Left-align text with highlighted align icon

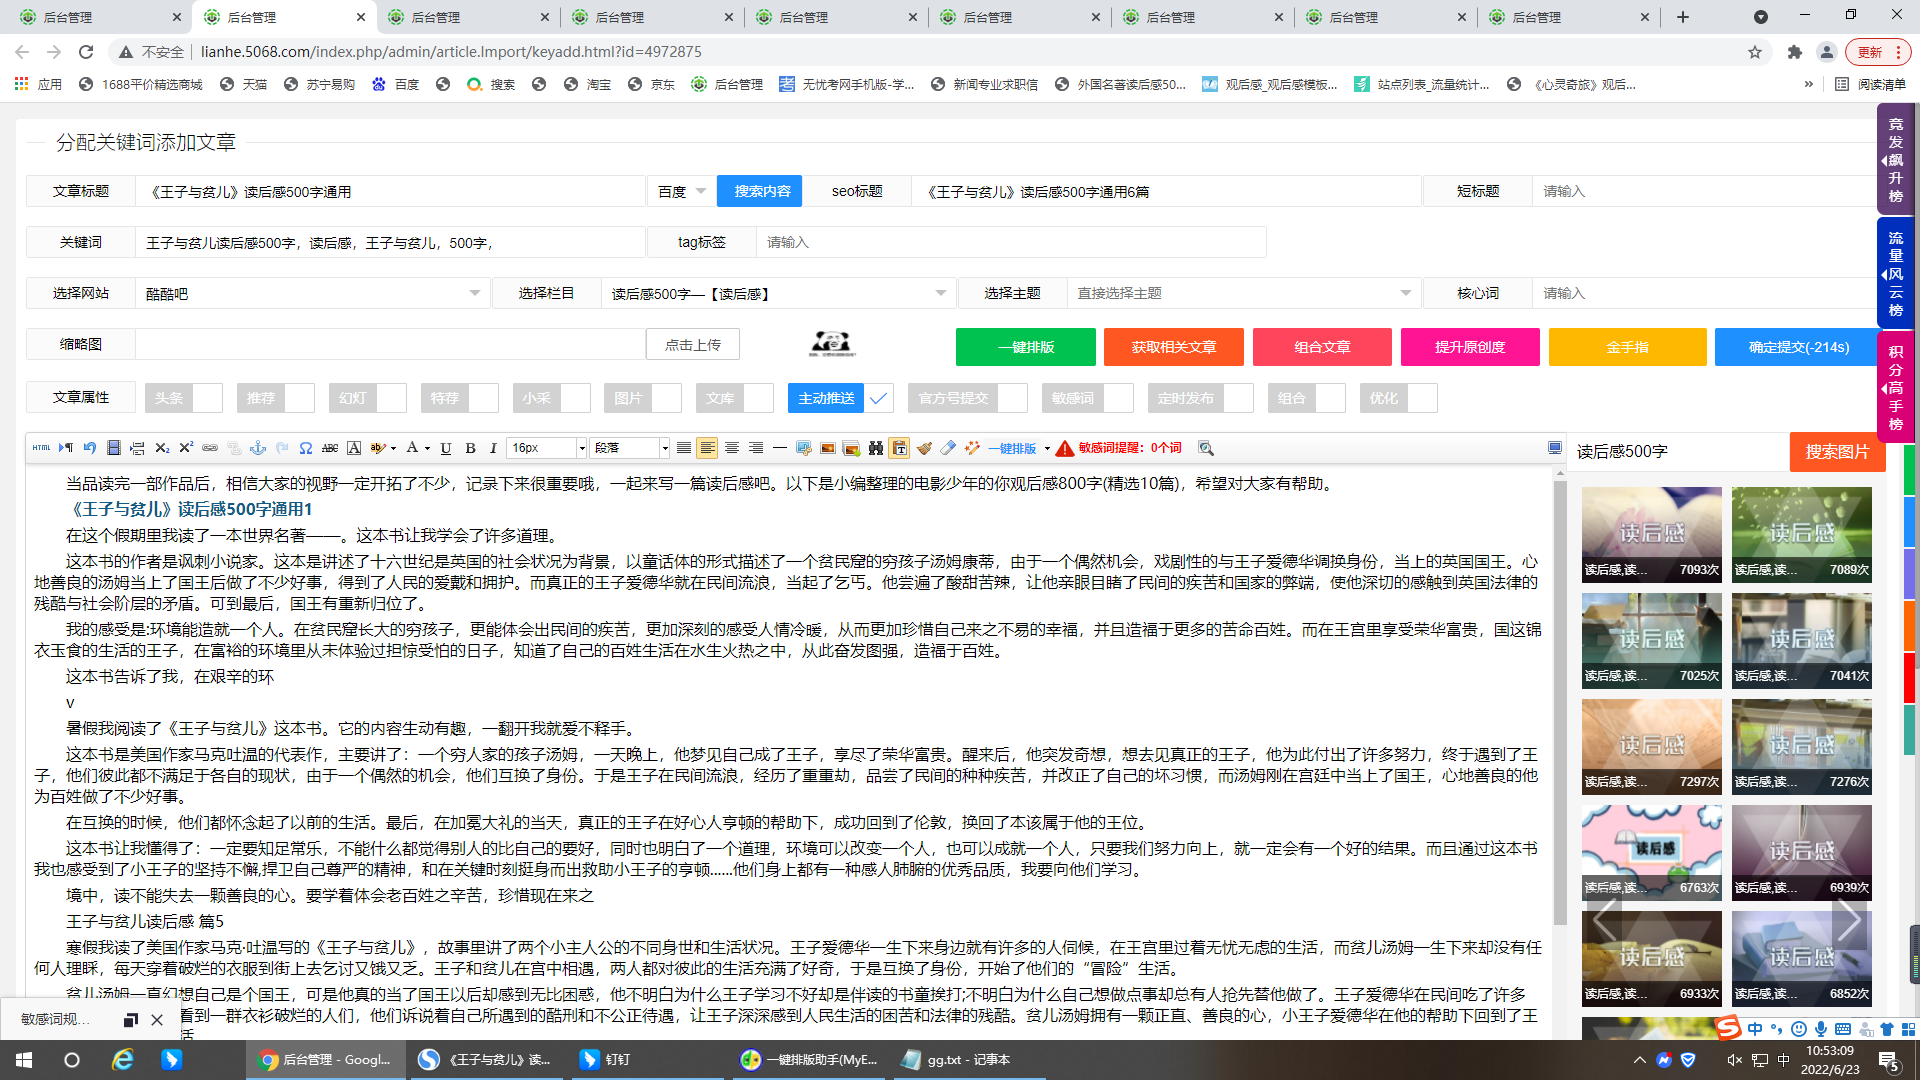tap(708, 448)
